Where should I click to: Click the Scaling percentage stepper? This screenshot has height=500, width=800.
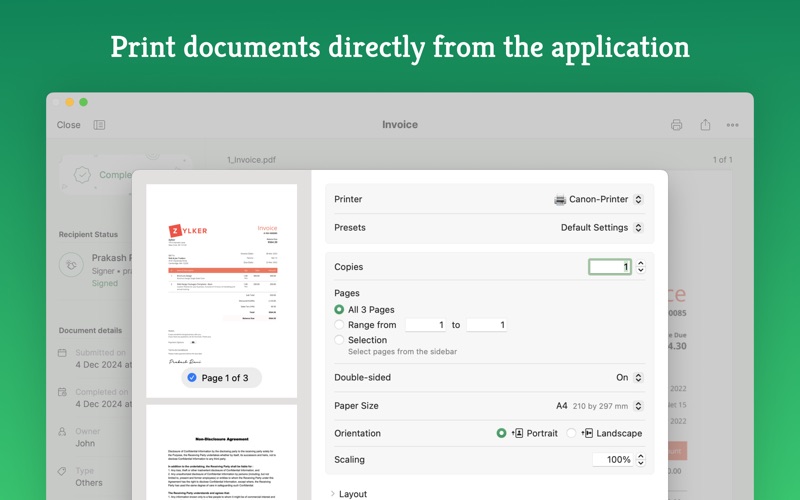640,460
